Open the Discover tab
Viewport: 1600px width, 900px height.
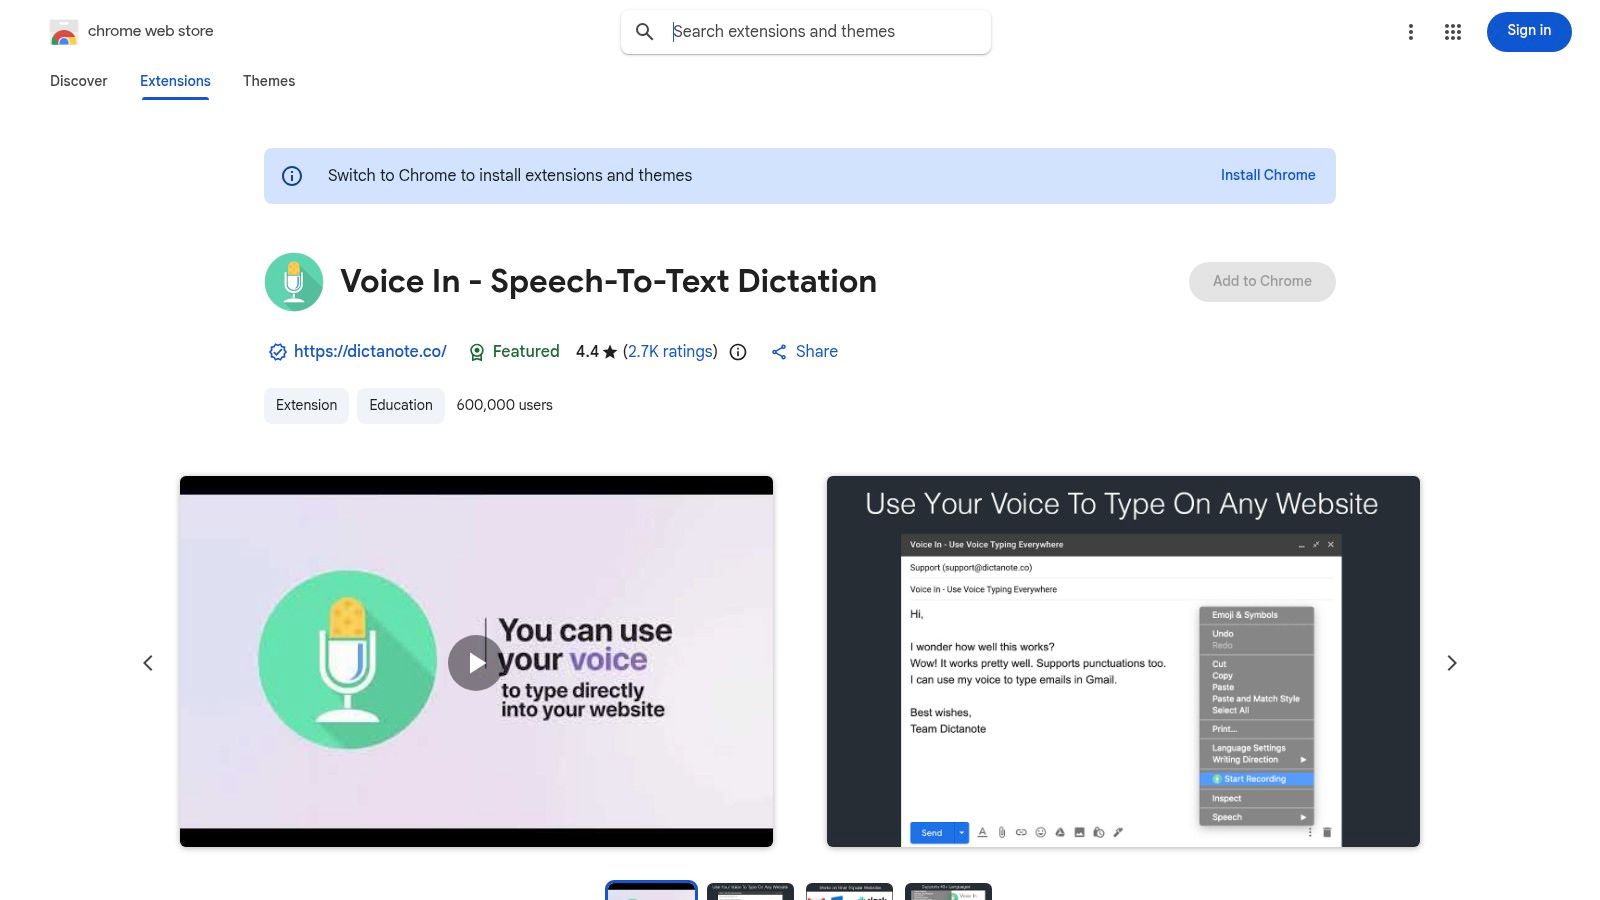tap(79, 81)
